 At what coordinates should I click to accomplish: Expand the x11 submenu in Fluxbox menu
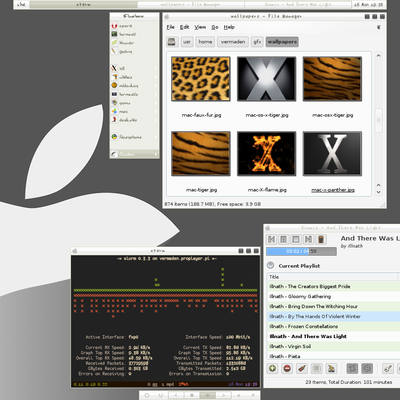[135, 68]
